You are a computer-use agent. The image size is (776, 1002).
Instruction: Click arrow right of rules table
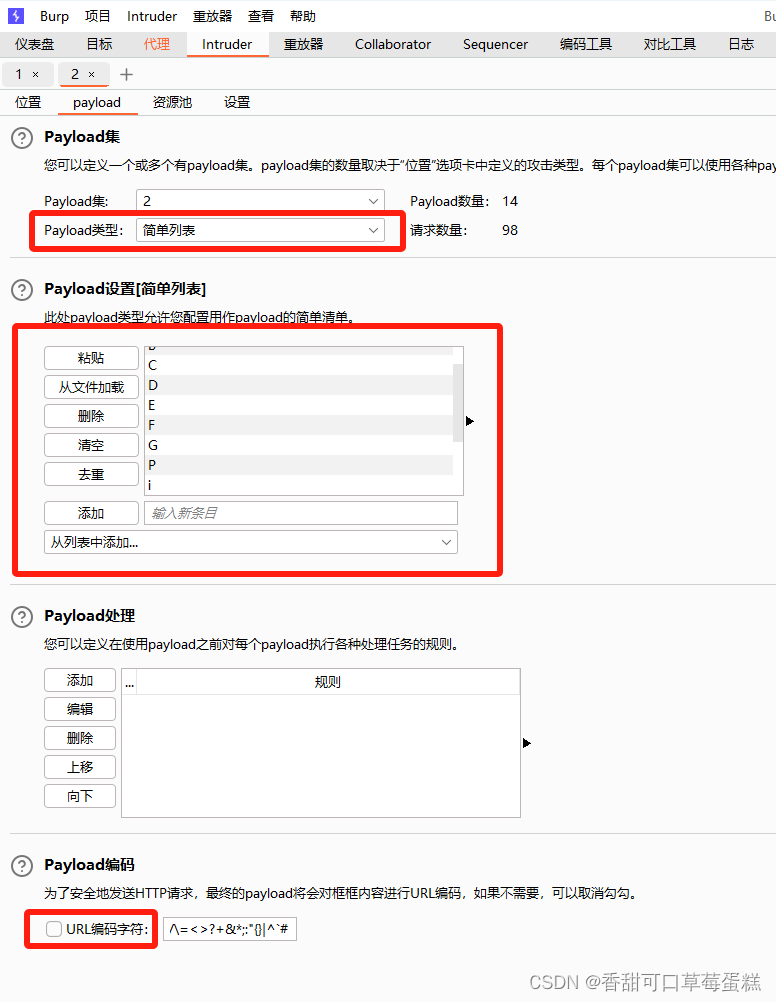pos(527,743)
